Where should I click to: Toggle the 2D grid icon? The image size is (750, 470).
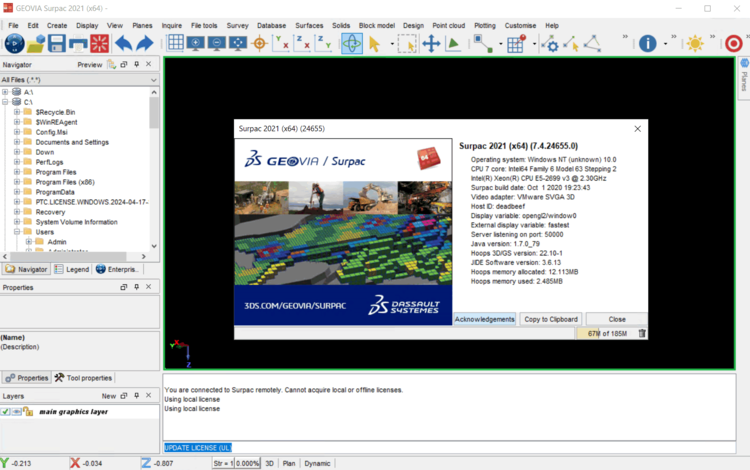tap(175, 43)
